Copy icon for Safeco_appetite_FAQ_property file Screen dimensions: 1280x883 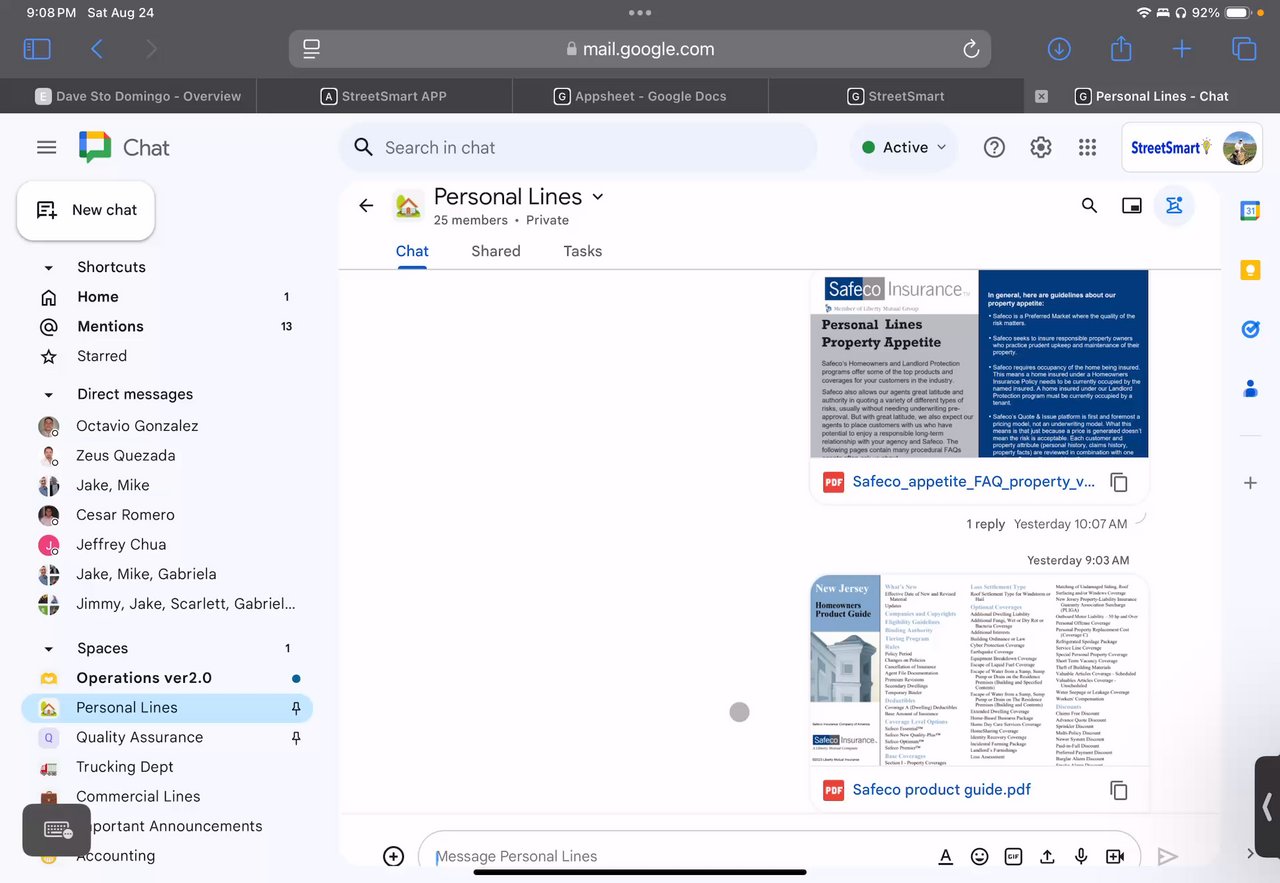pos(1119,482)
